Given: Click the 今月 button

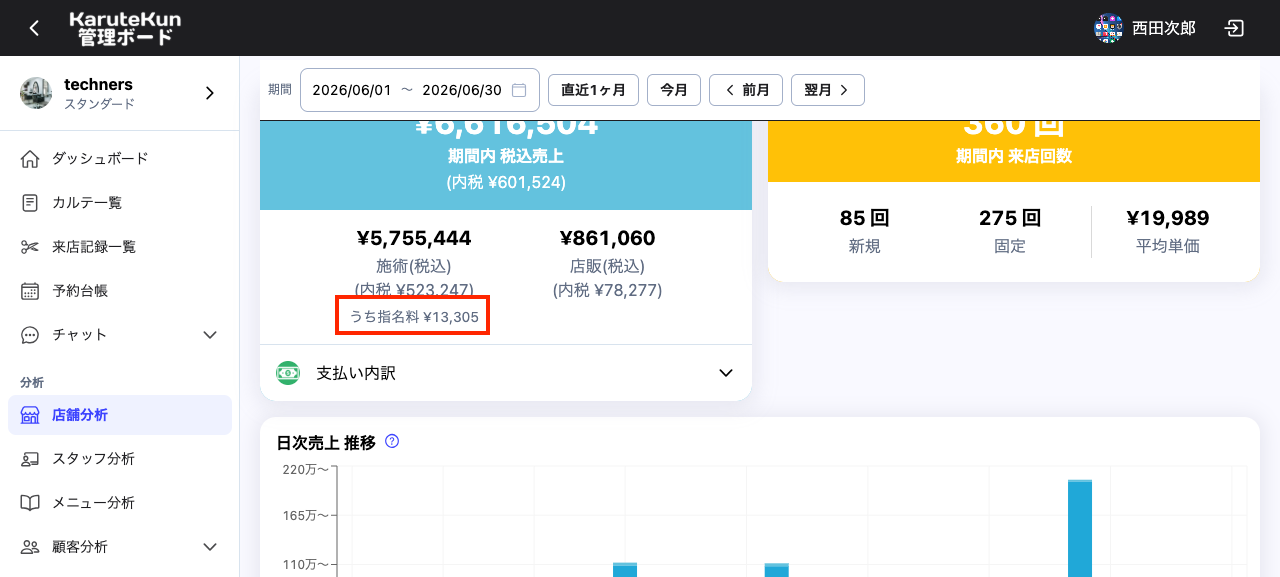Looking at the screenshot, I should [674, 90].
